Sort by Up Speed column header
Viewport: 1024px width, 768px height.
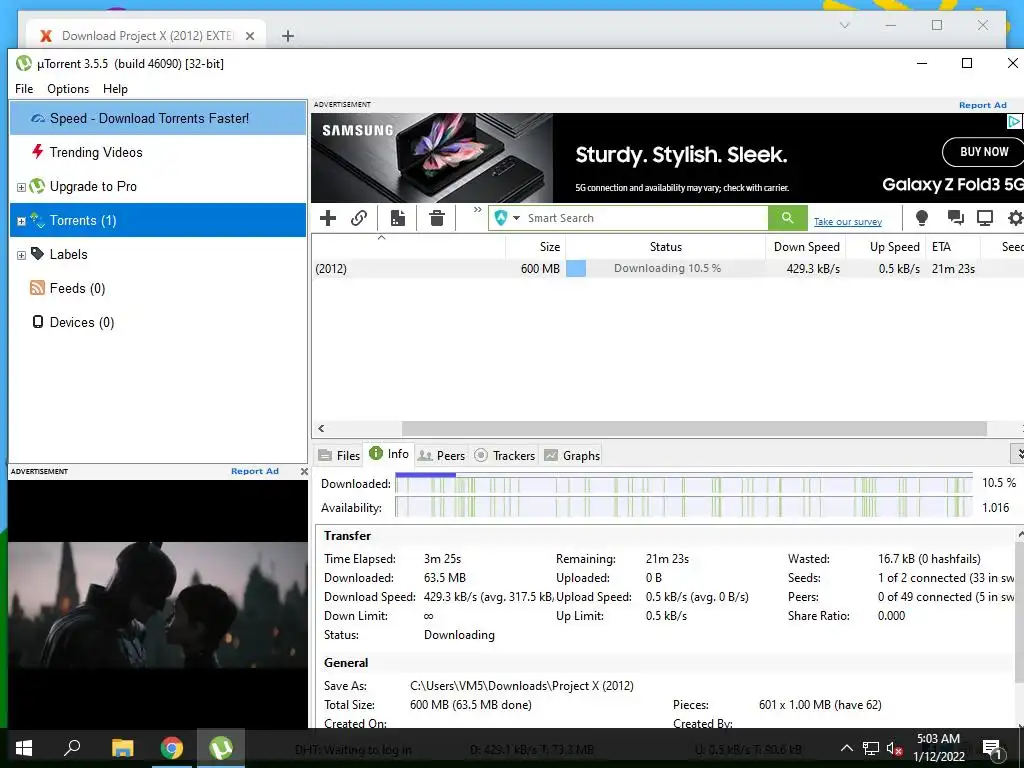pos(886,247)
